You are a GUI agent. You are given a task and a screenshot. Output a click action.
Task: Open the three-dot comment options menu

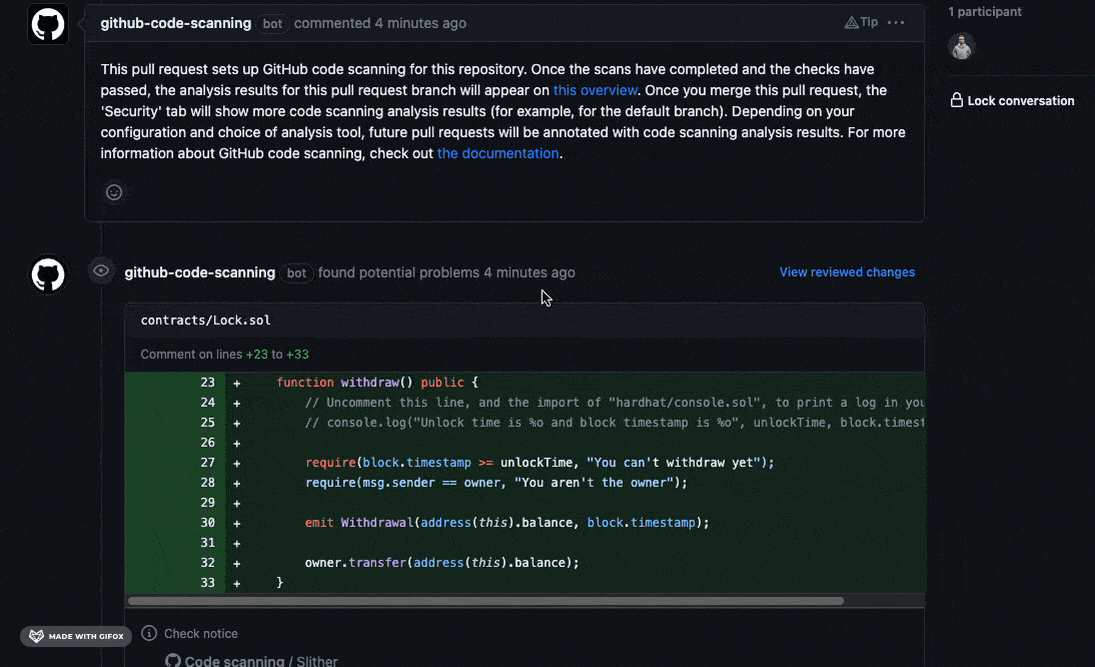point(896,22)
